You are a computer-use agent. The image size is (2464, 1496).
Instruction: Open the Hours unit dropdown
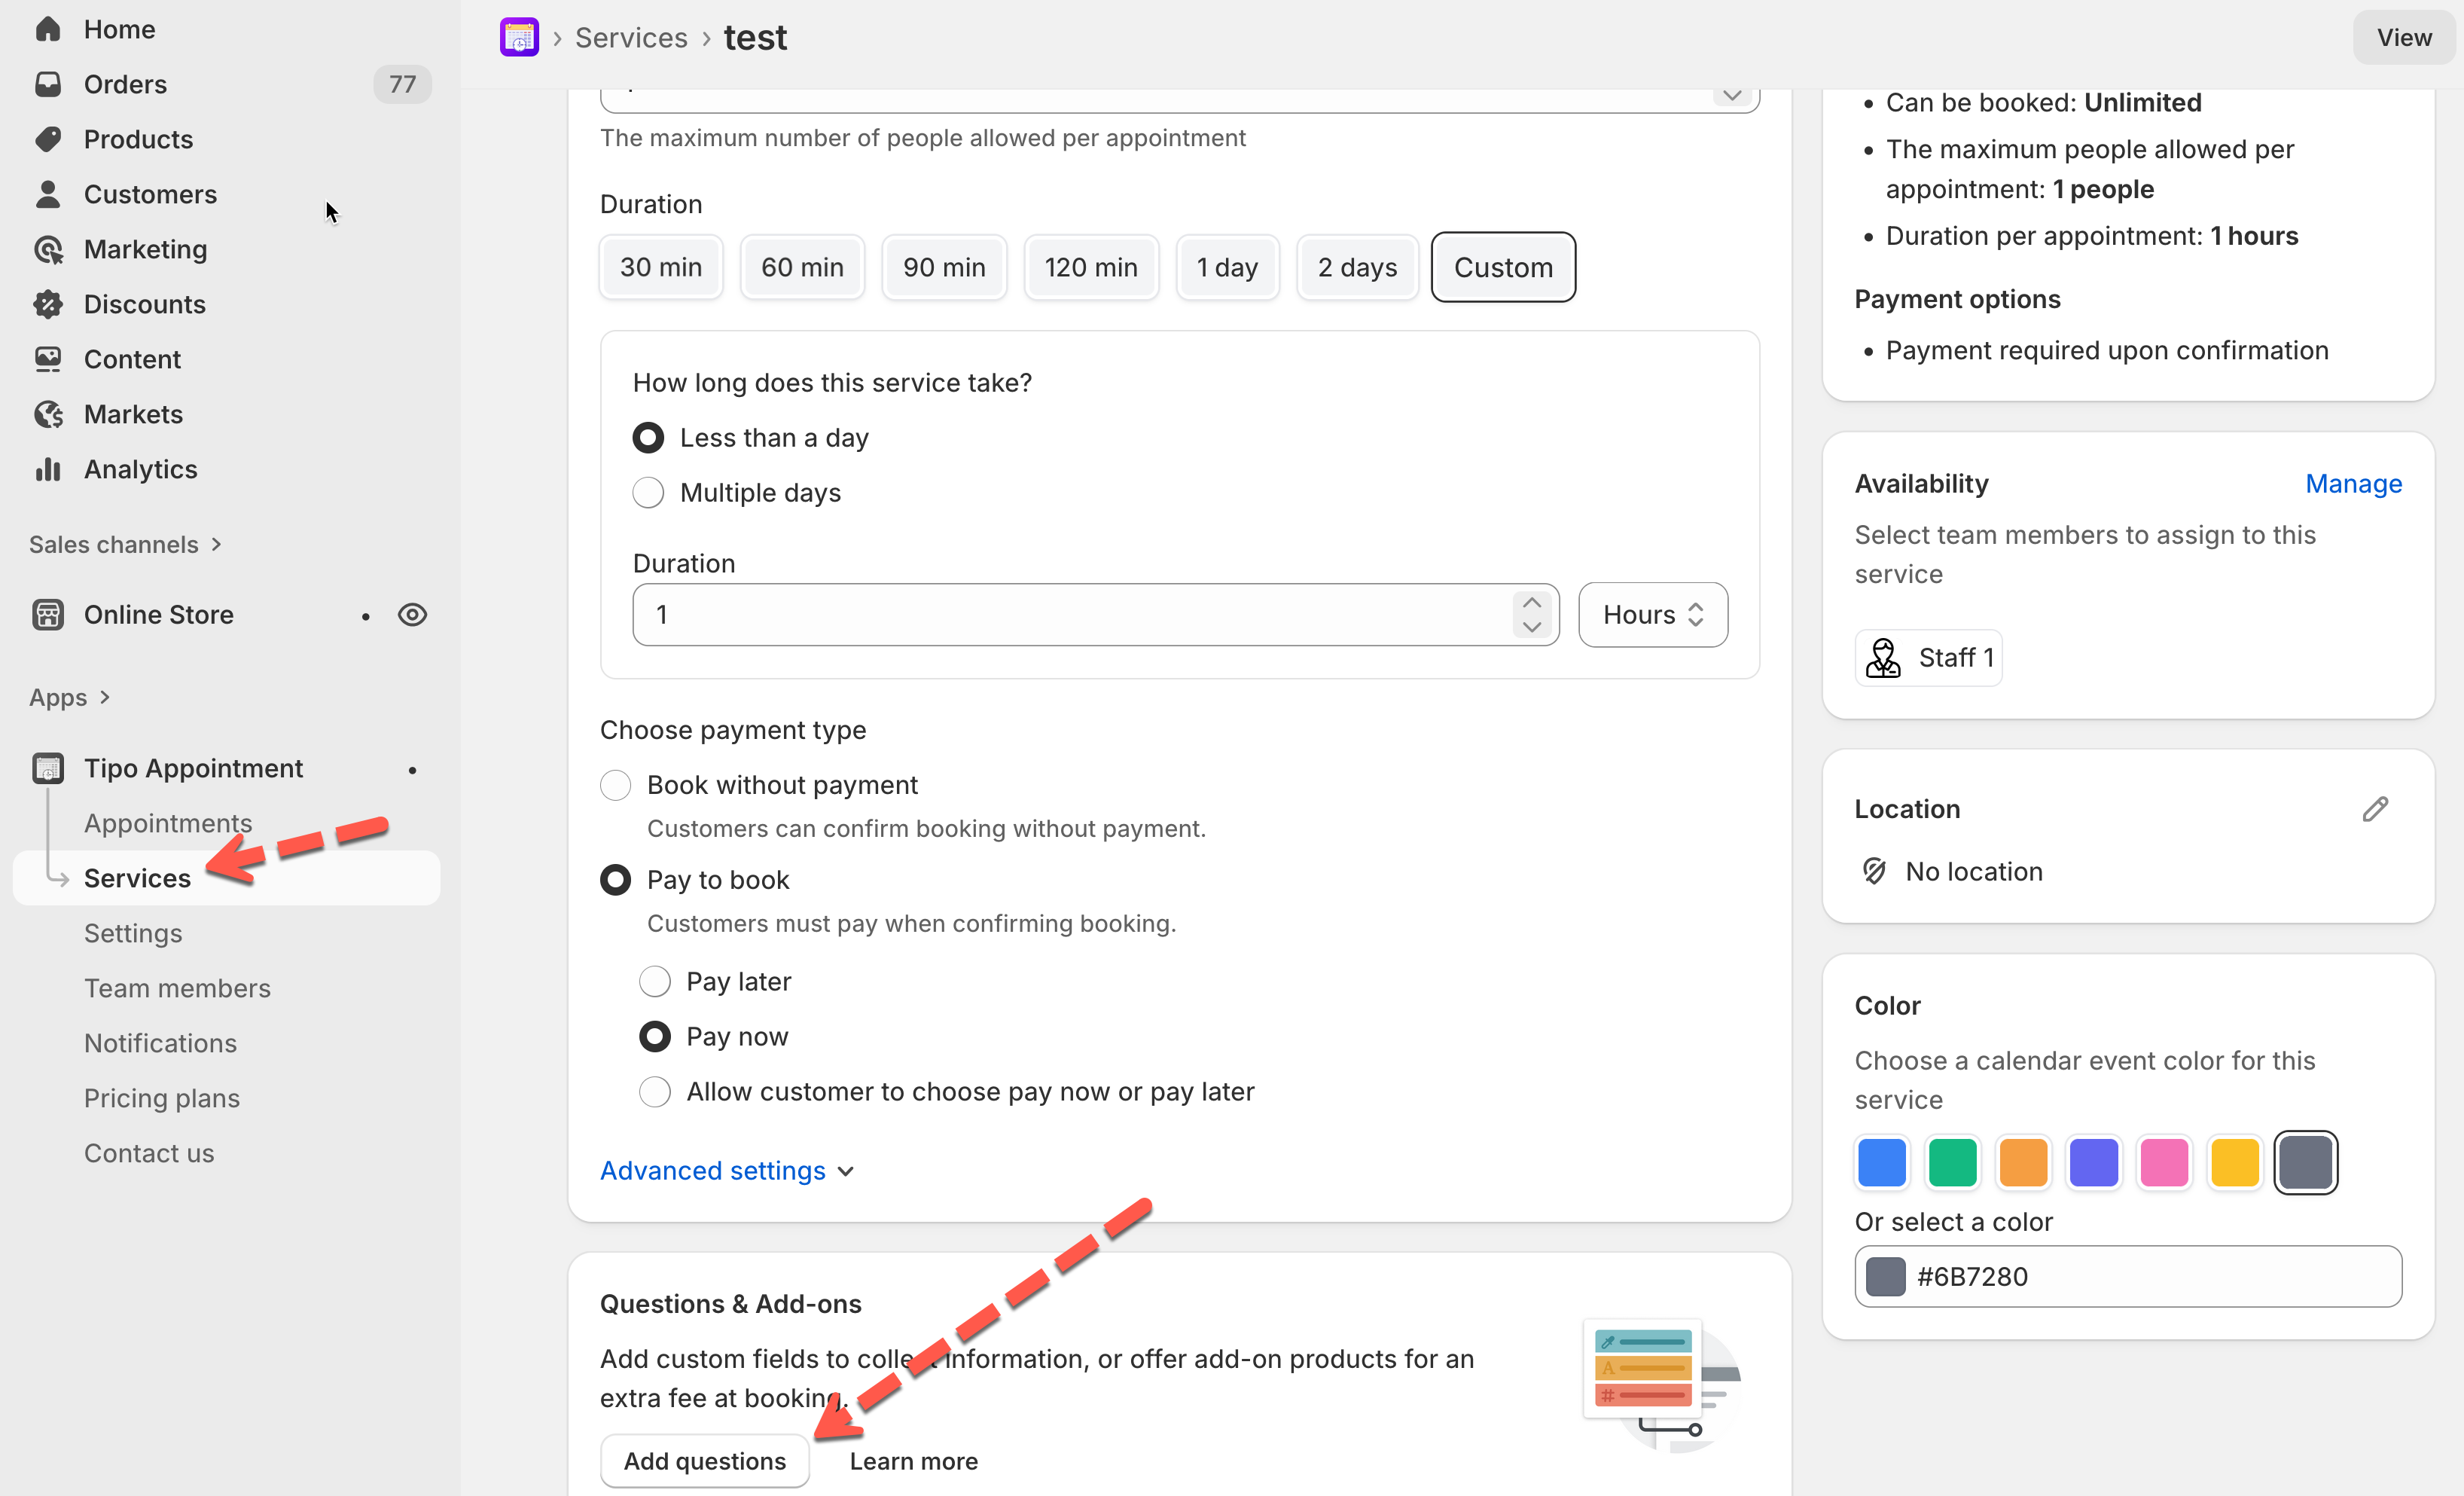(1652, 615)
